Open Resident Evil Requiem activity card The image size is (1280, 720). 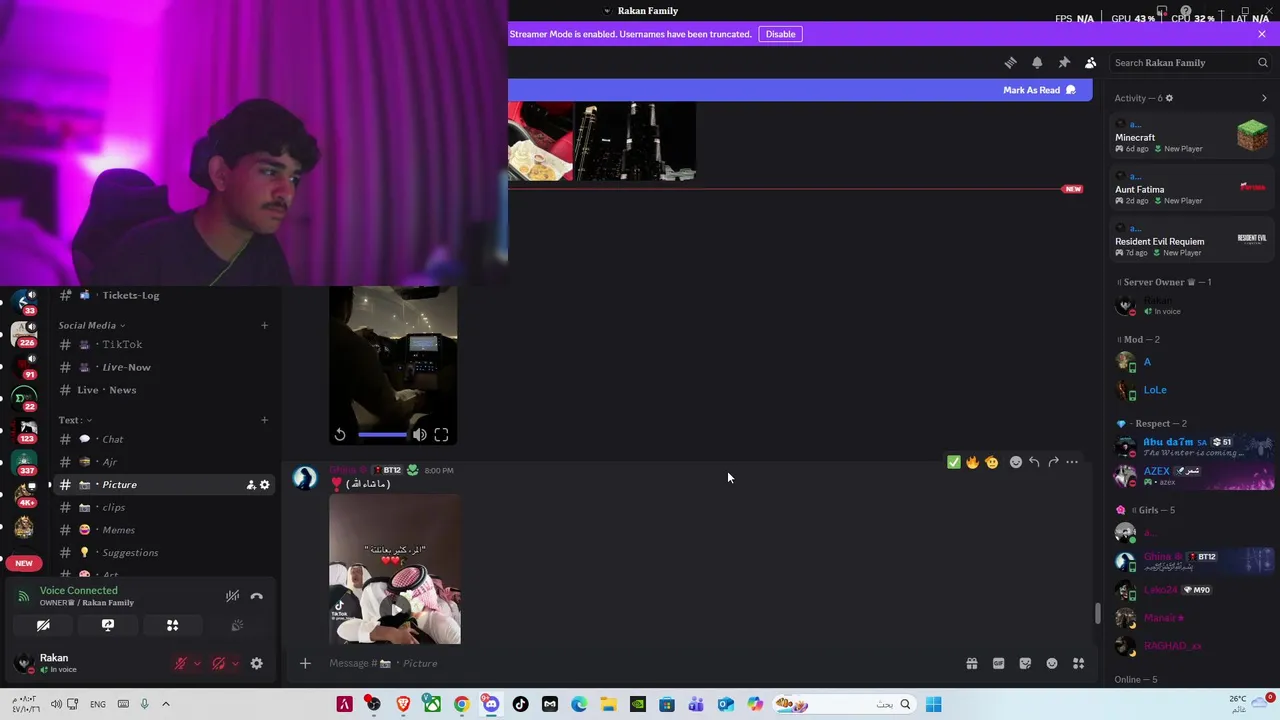click(1192, 239)
